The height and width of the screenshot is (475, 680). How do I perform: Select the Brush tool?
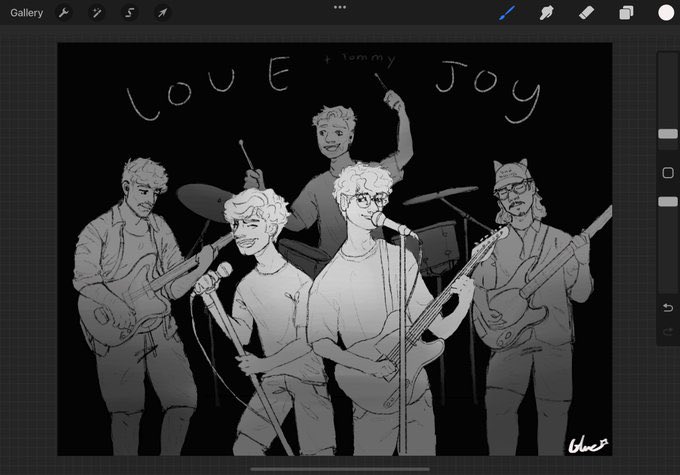tap(507, 13)
